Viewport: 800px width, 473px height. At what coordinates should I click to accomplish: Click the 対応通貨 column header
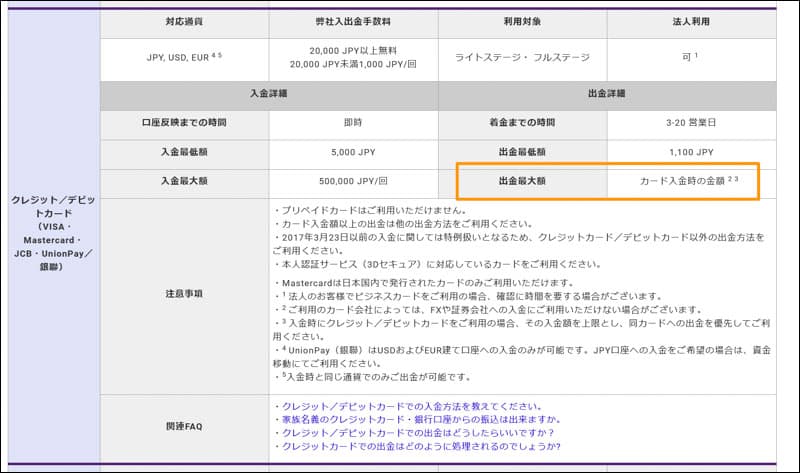tap(185, 21)
